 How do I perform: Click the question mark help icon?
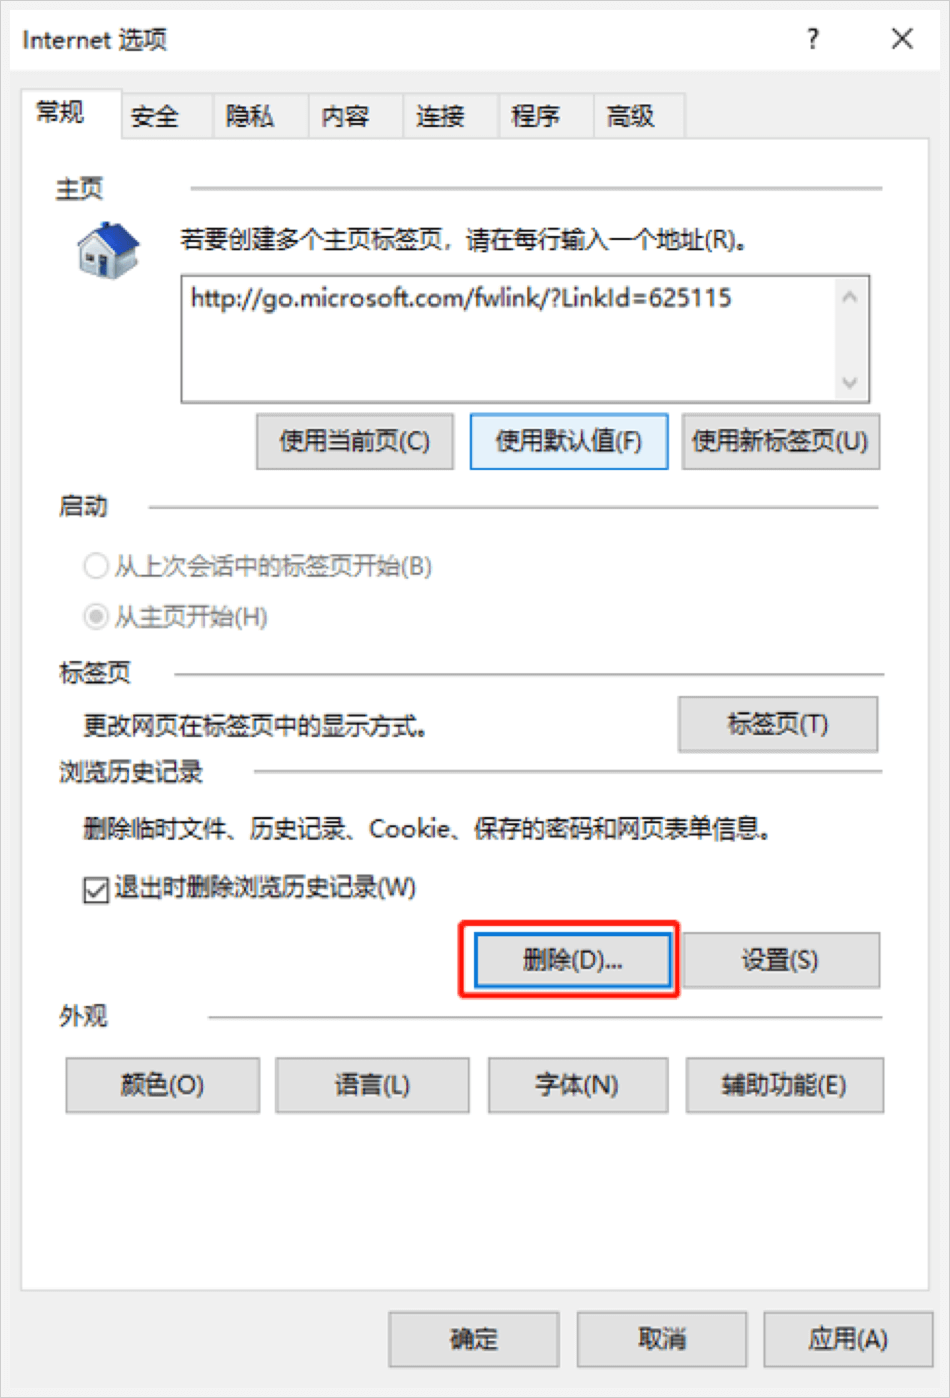[813, 39]
